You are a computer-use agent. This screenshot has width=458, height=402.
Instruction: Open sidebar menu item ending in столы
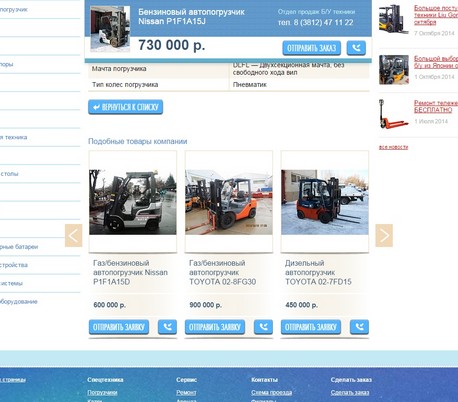[x=9, y=174]
